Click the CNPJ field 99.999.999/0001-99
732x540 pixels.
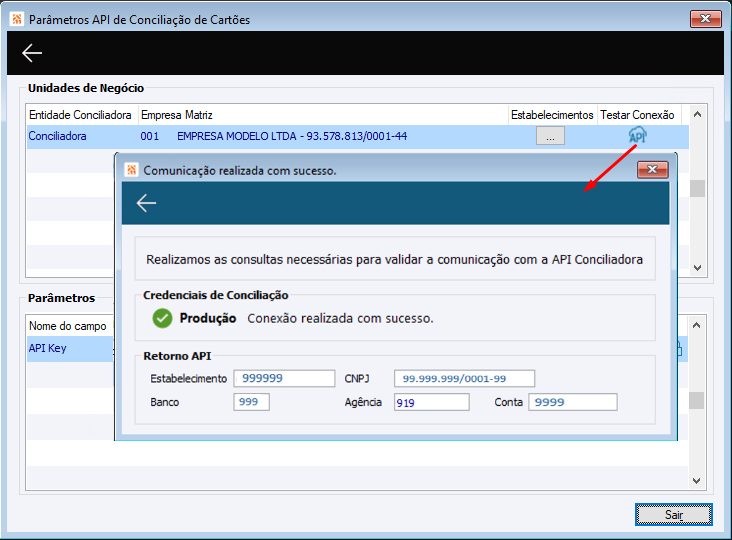pos(464,379)
